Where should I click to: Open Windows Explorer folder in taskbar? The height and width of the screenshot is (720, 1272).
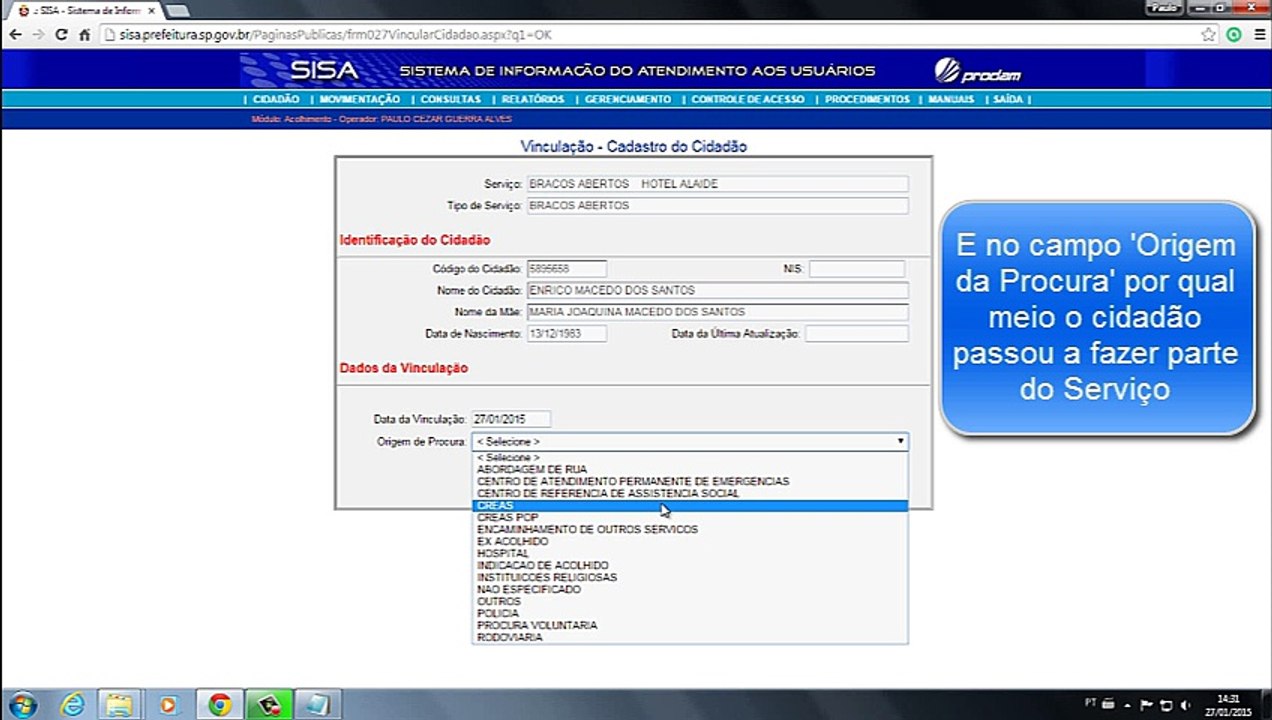120,705
